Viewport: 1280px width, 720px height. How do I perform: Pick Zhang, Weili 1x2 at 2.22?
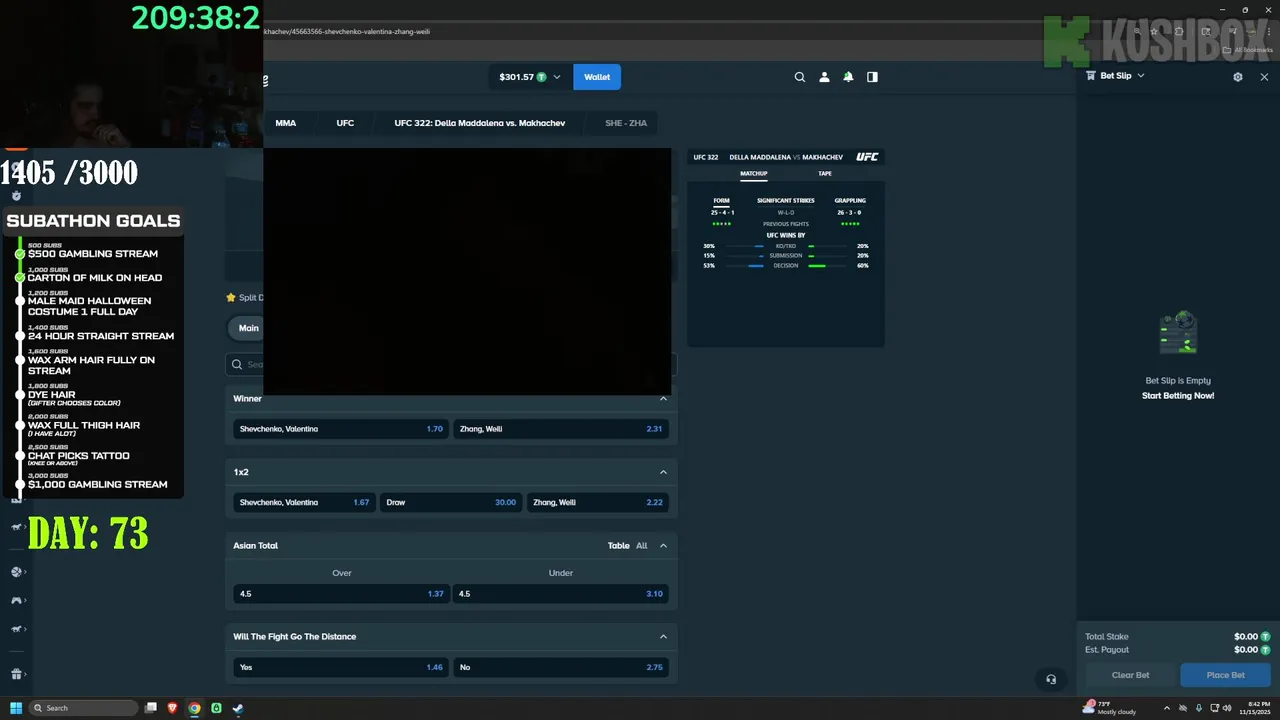(x=598, y=502)
